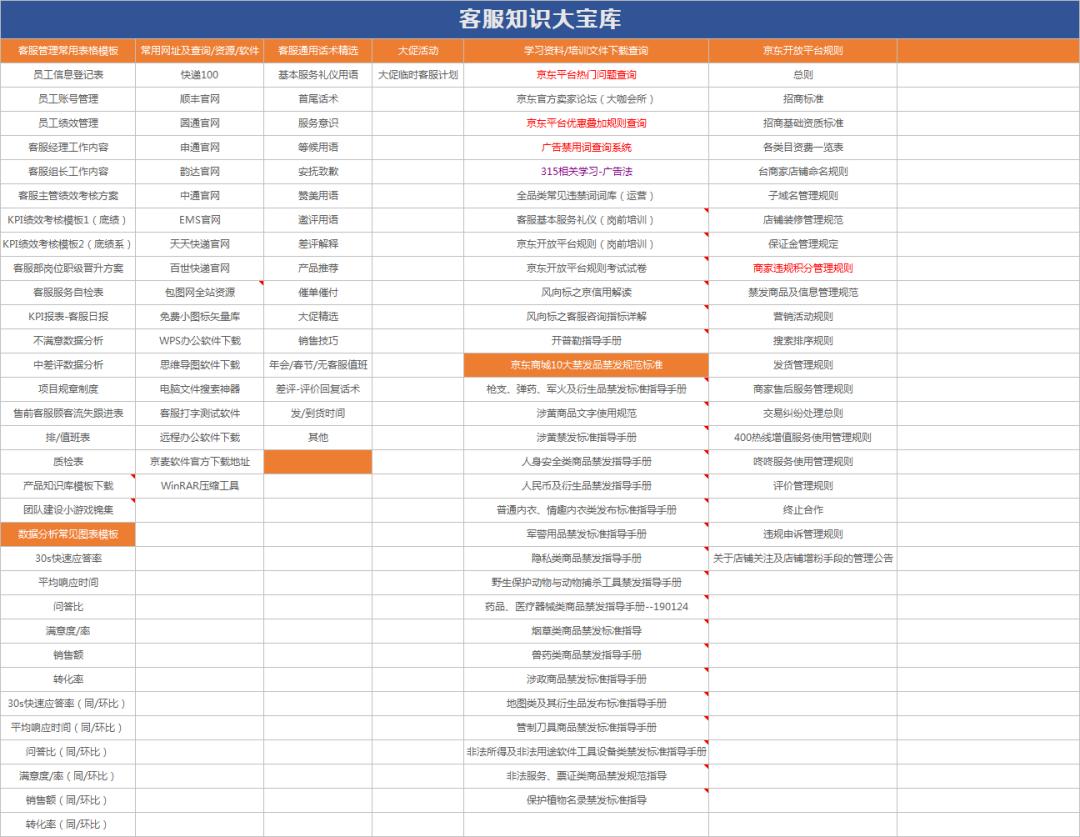Open 安抚致歉
Screen dimensions: 1080x837
tap(318, 171)
